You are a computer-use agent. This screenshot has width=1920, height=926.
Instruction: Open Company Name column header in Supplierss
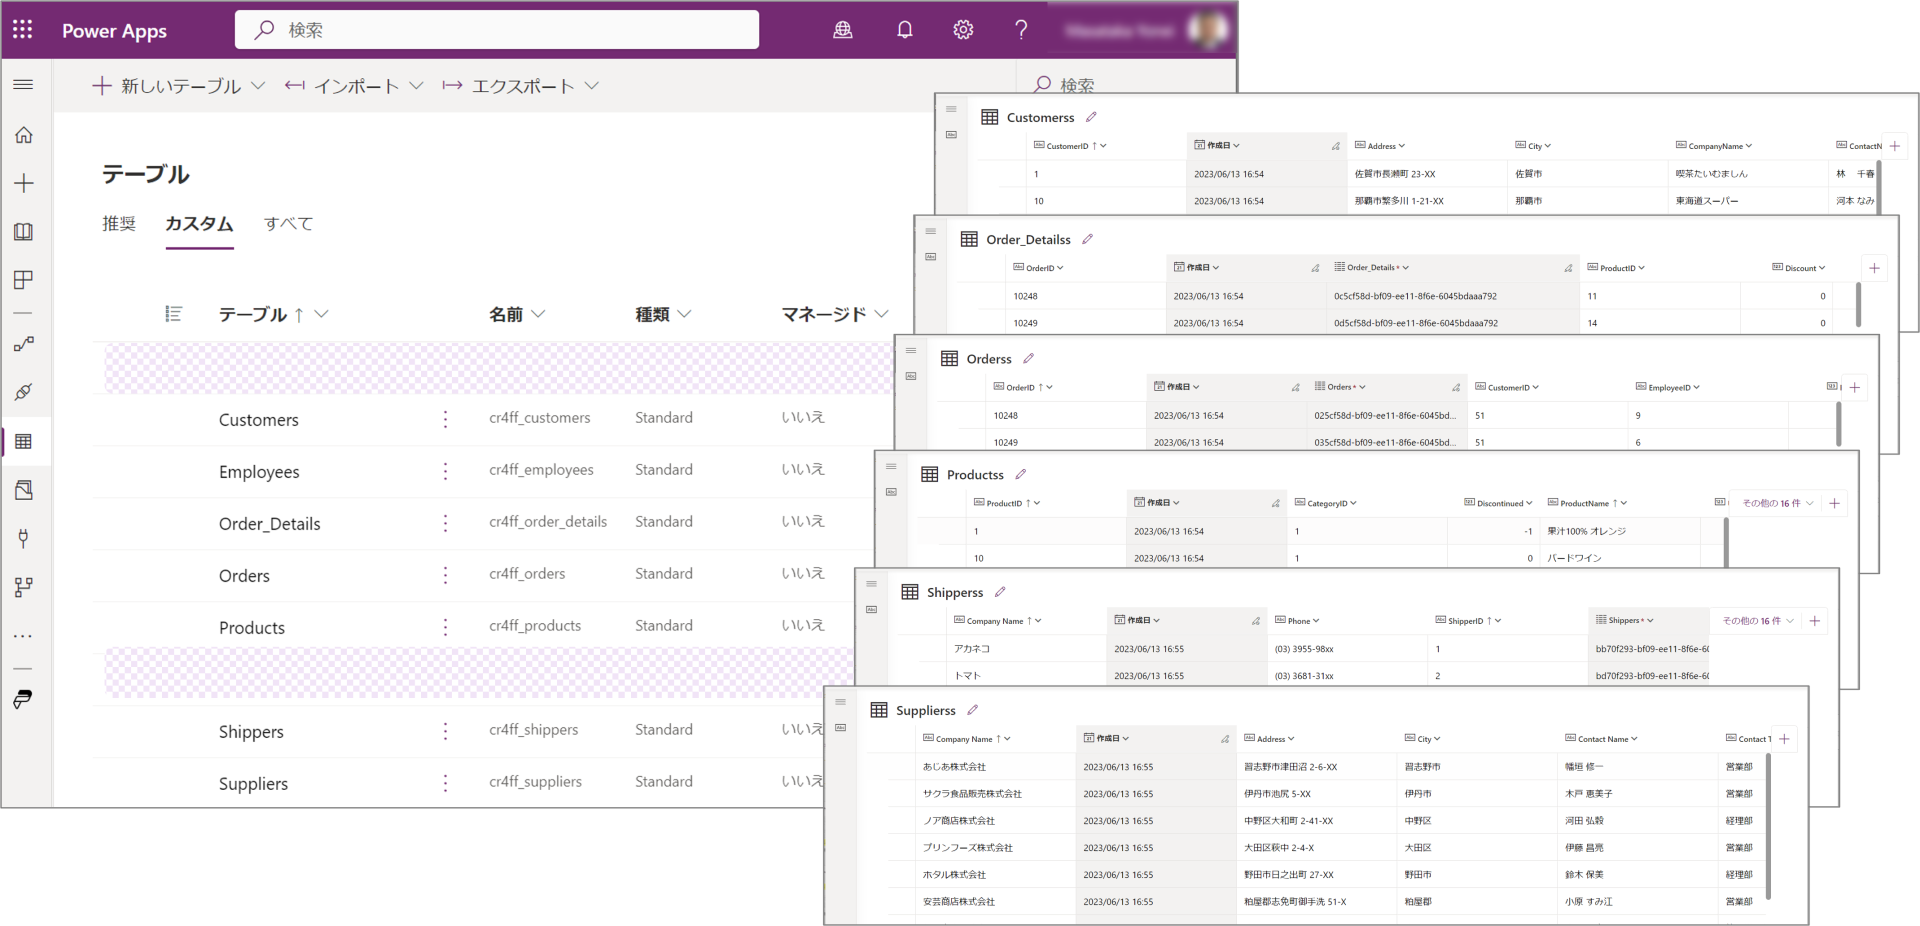pos(967,739)
